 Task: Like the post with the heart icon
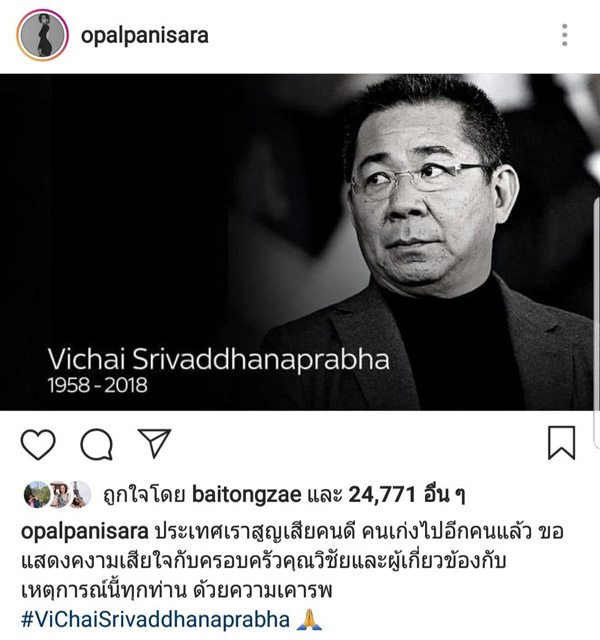38,444
